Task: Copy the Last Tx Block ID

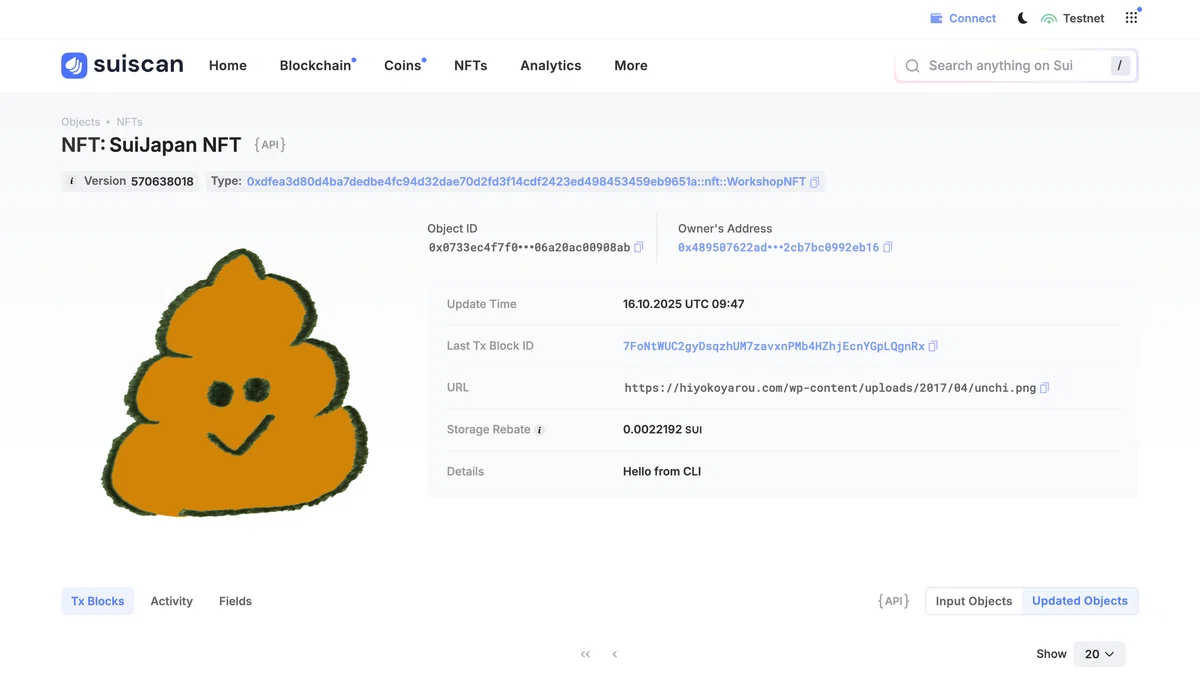Action: click(933, 346)
